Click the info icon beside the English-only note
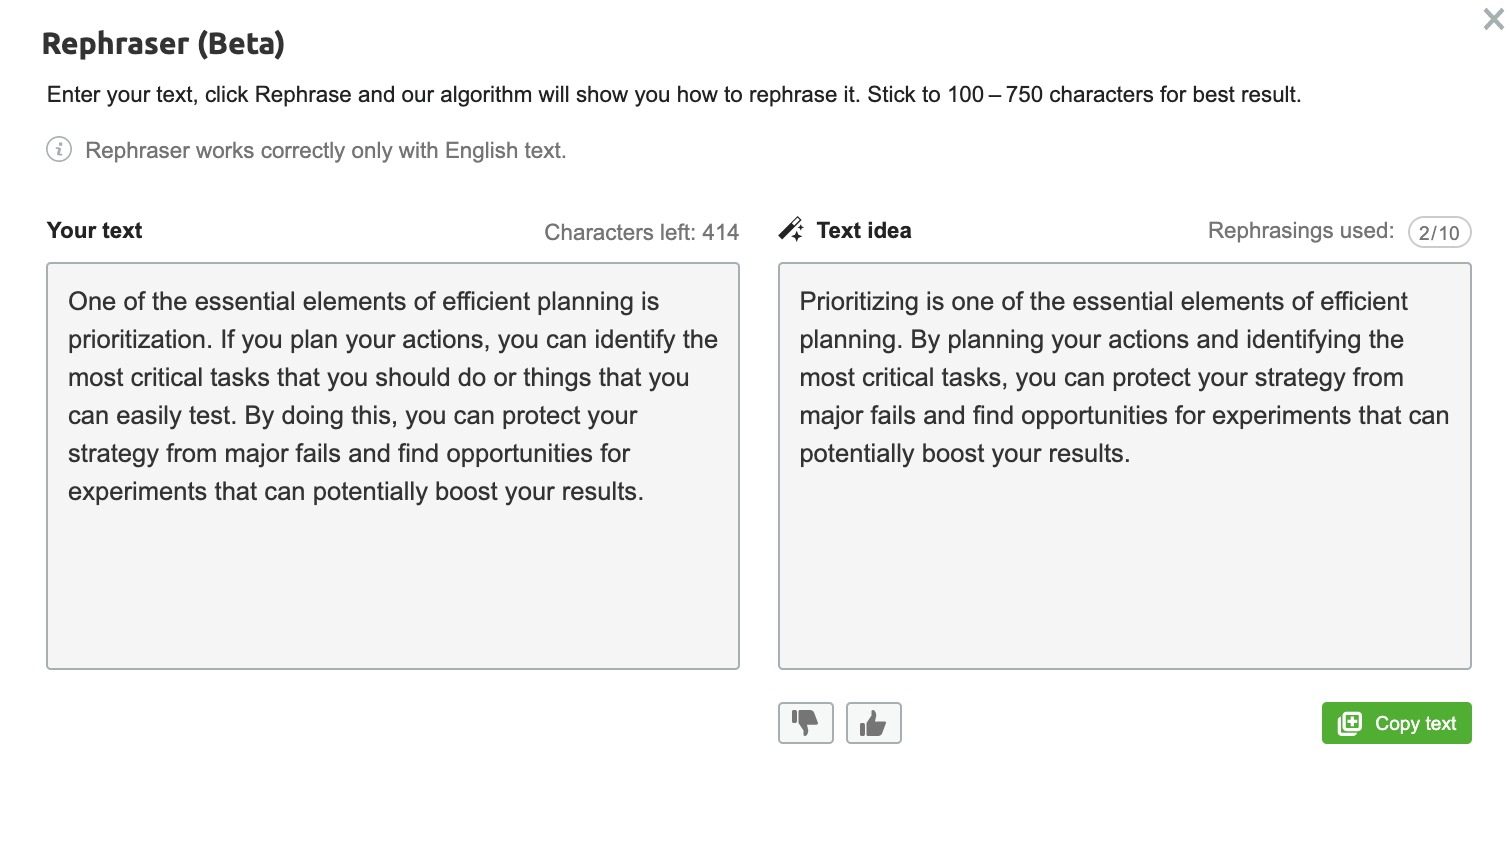The width and height of the screenshot is (1510, 842). click(x=59, y=150)
